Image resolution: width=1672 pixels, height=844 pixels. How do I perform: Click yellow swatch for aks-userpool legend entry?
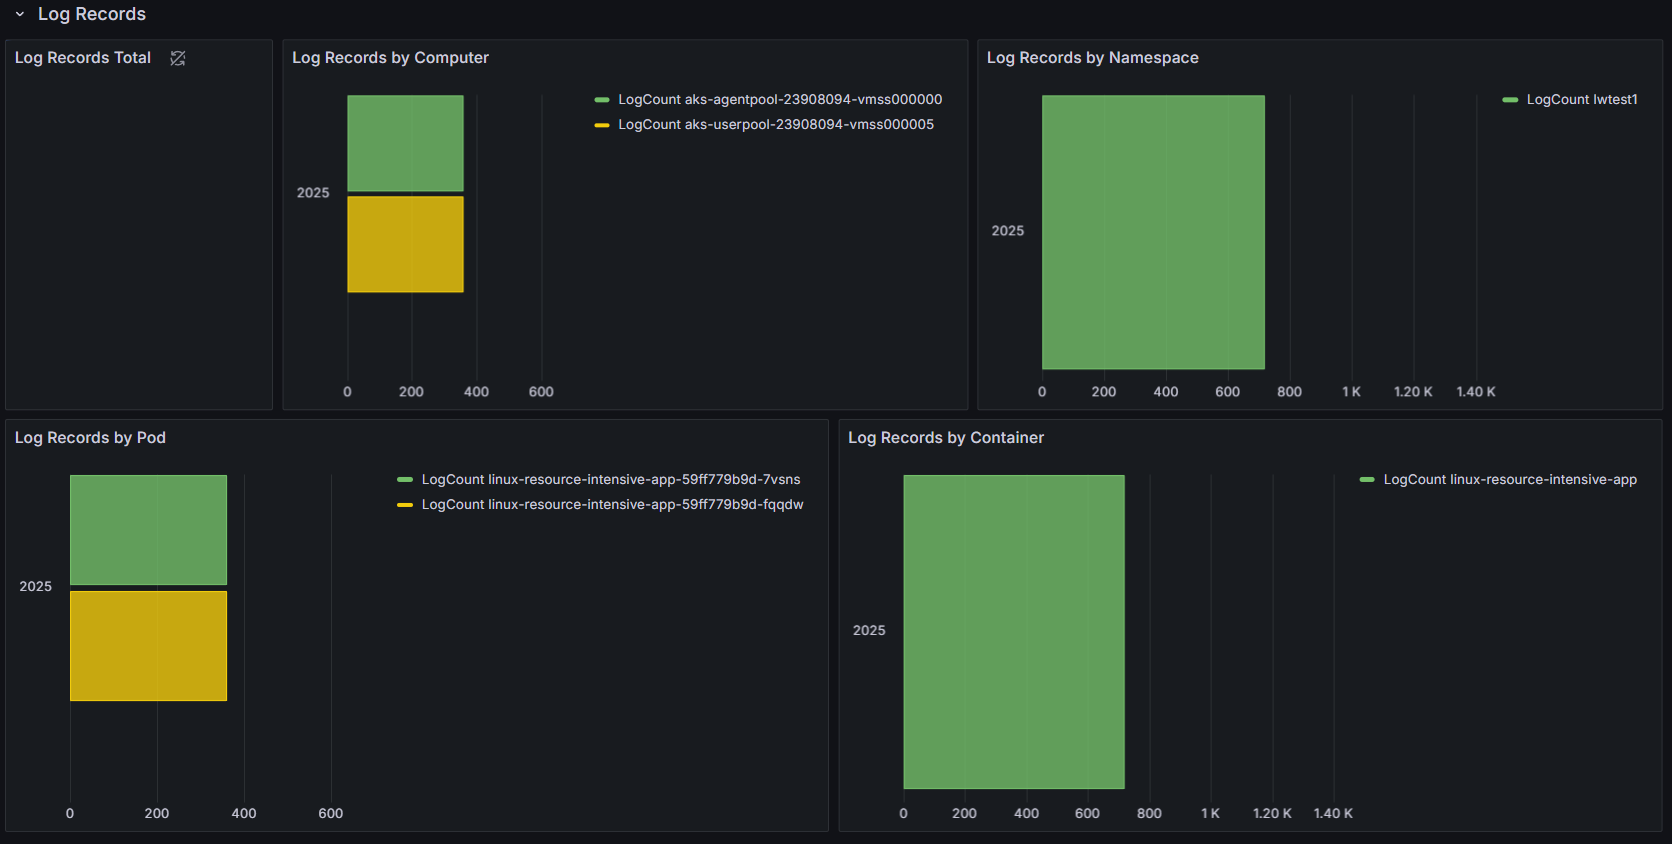[x=602, y=125]
